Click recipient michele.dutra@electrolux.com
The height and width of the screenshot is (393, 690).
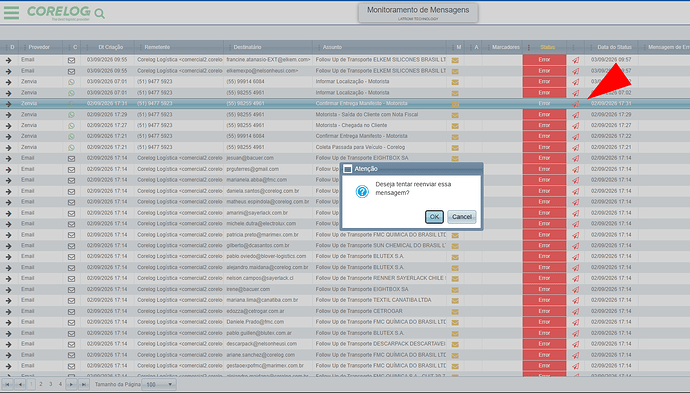(x=261, y=224)
